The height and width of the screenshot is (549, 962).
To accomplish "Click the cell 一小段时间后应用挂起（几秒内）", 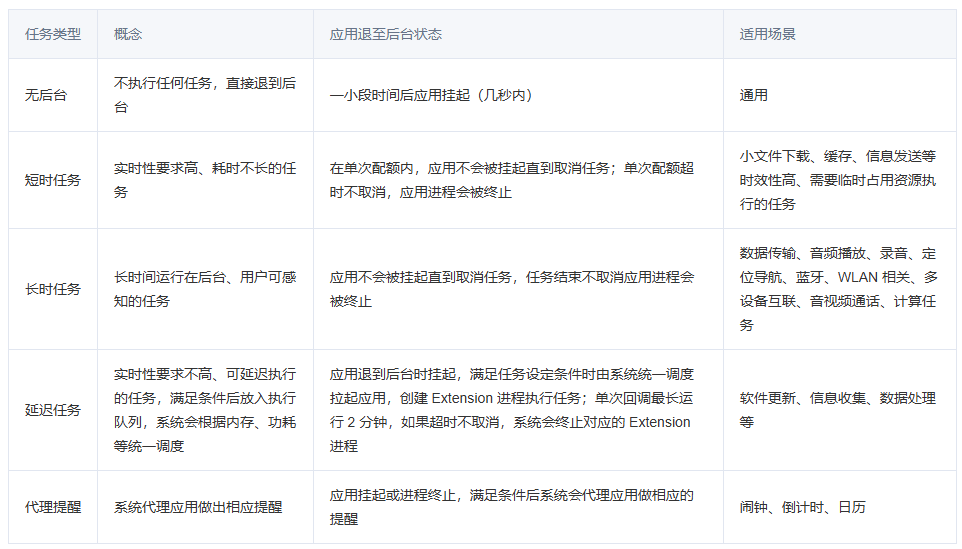I will click(x=518, y=95).
